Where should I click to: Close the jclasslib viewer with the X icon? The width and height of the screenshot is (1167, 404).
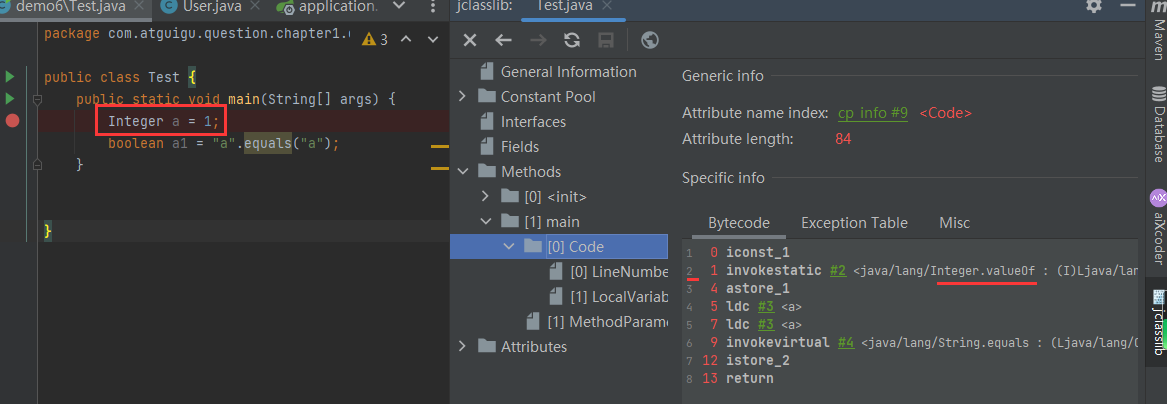point(470,40)
